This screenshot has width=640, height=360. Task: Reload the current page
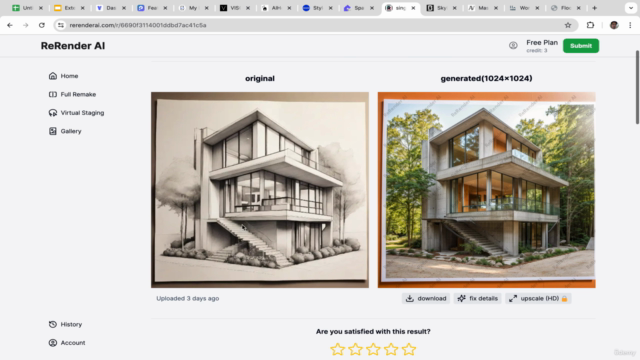(x=42, y=25)
